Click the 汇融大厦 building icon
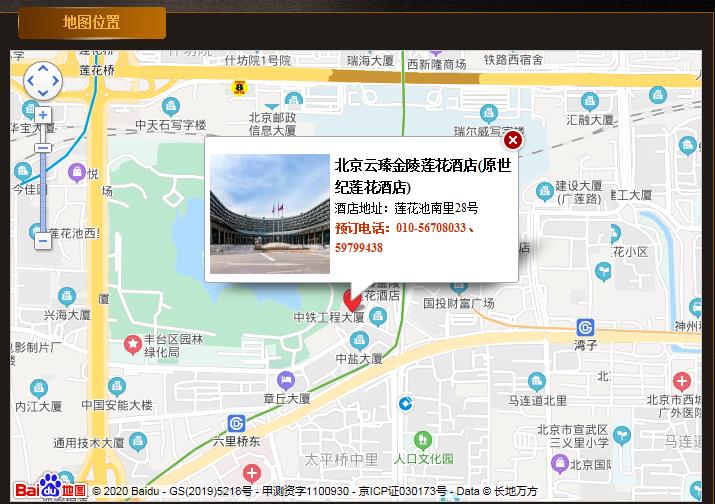This screenshot has height=504, width=715. (590, 102)
